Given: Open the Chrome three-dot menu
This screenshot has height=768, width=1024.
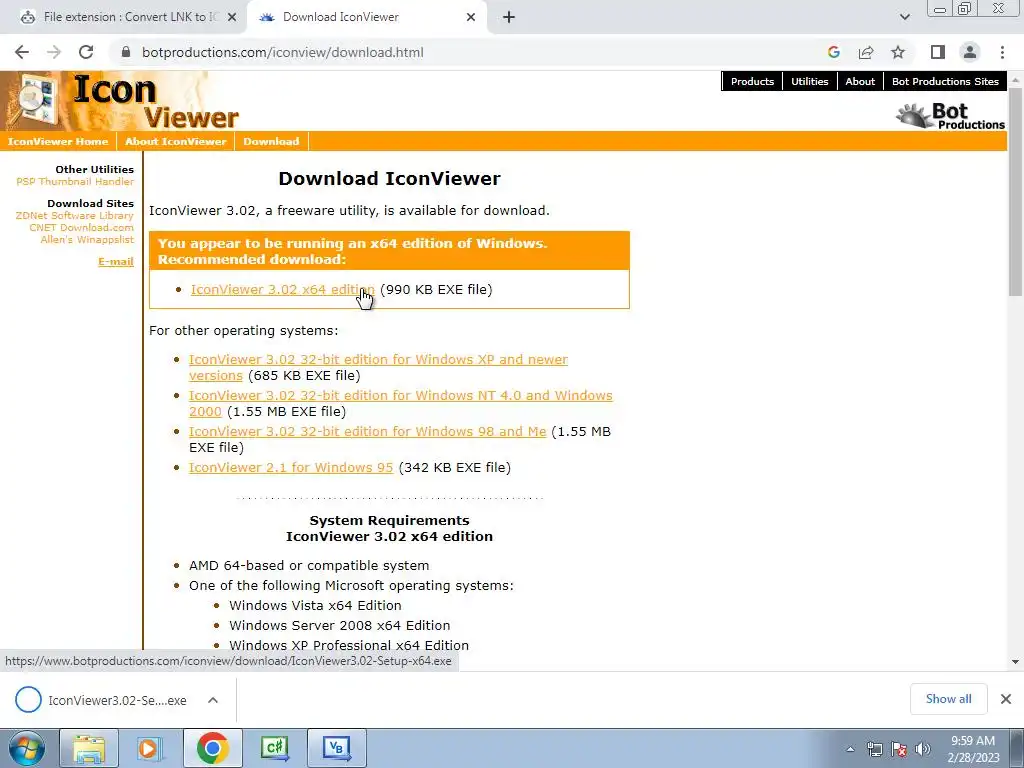Looking at the screenshot, I should tap(1002, 52).
